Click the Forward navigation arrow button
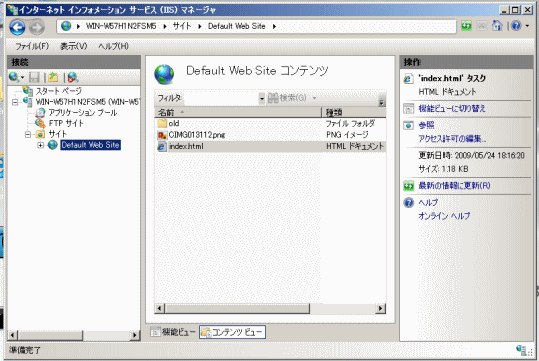Image resolution: width=539 pixels, height=361 pixels. click(x=36, y=27)
